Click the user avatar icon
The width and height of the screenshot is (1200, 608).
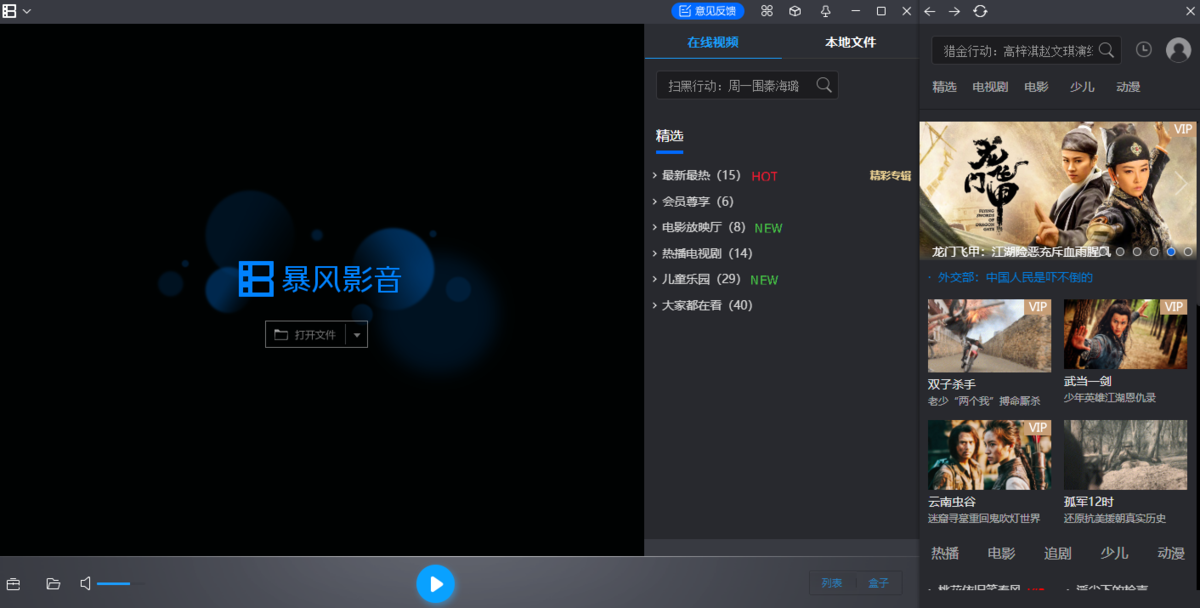1177,49
